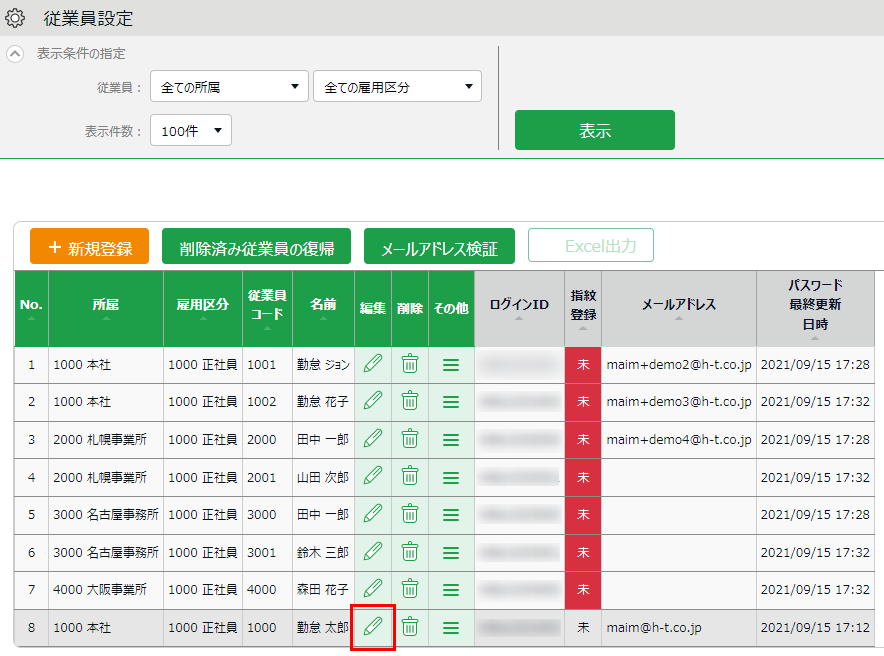Collapse the 表示条件の指定 section
Screen dimensions: 884x656
pyautogui.click(x=15, y=54)
